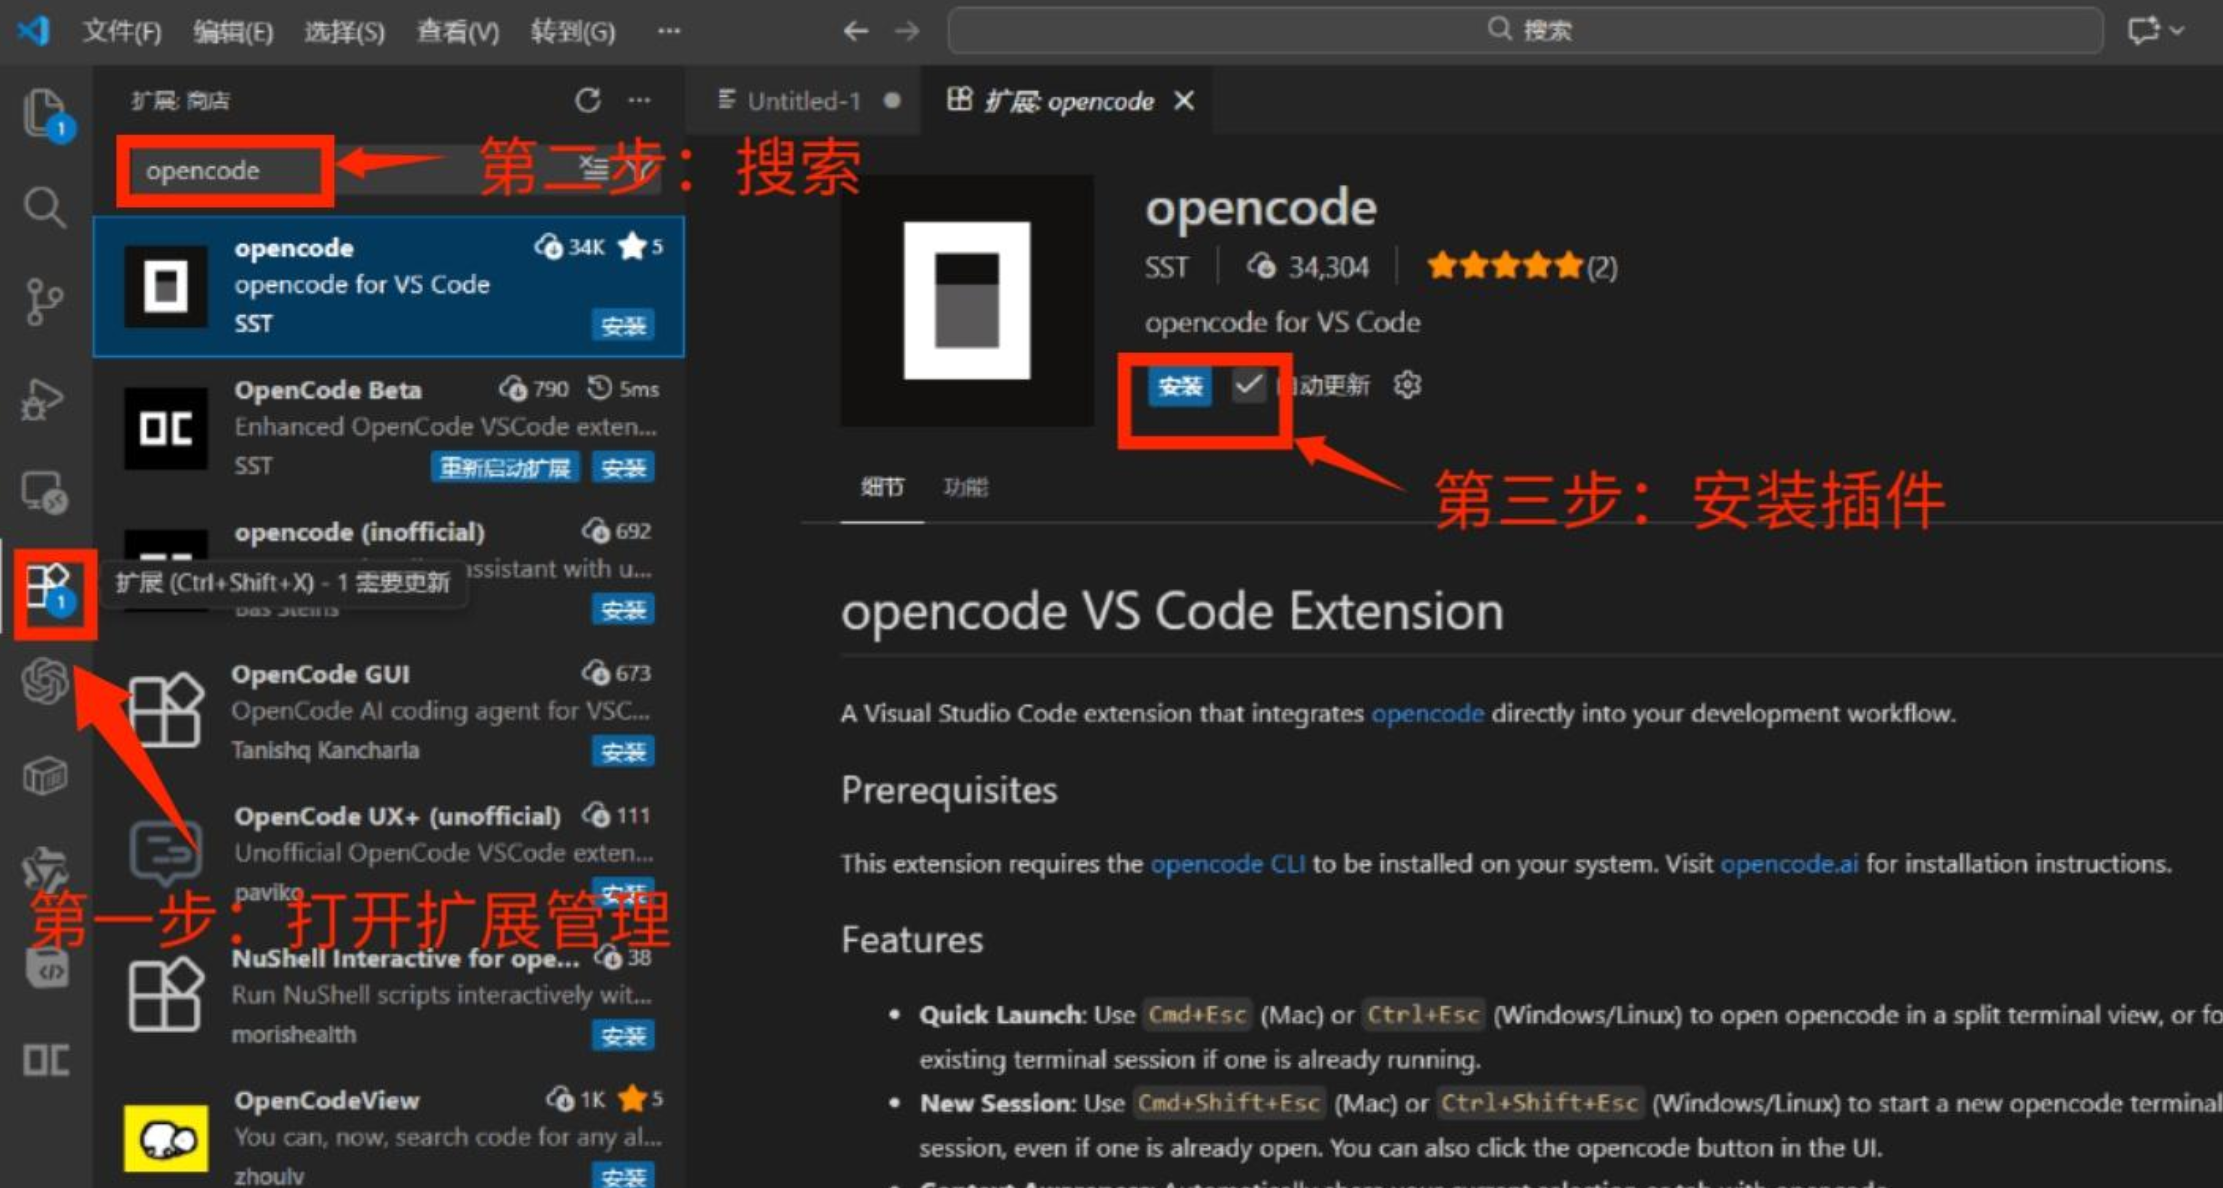Open the Search view in activity bar
2223x1188 pixels.
click(44, 207)
